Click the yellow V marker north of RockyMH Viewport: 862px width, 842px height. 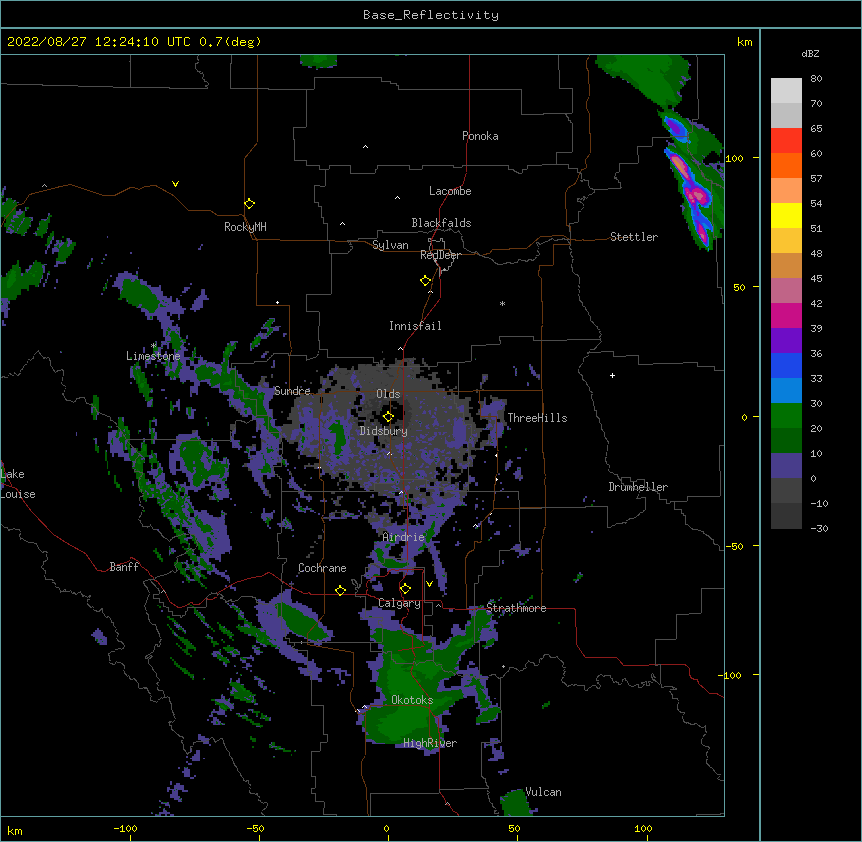(x=175, y=184)
